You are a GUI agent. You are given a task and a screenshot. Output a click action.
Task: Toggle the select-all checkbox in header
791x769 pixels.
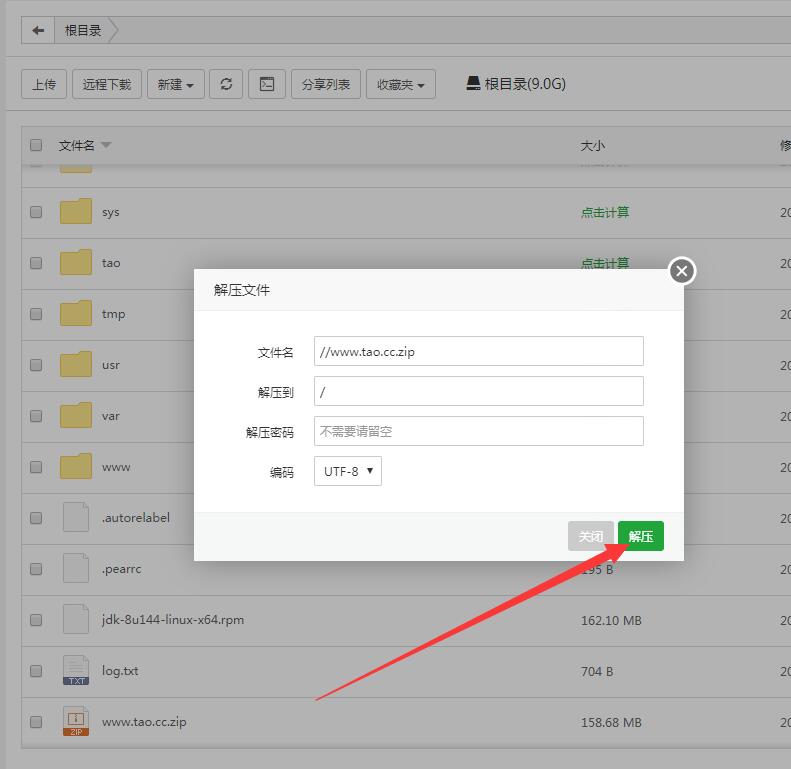click(x=36, y=145)
